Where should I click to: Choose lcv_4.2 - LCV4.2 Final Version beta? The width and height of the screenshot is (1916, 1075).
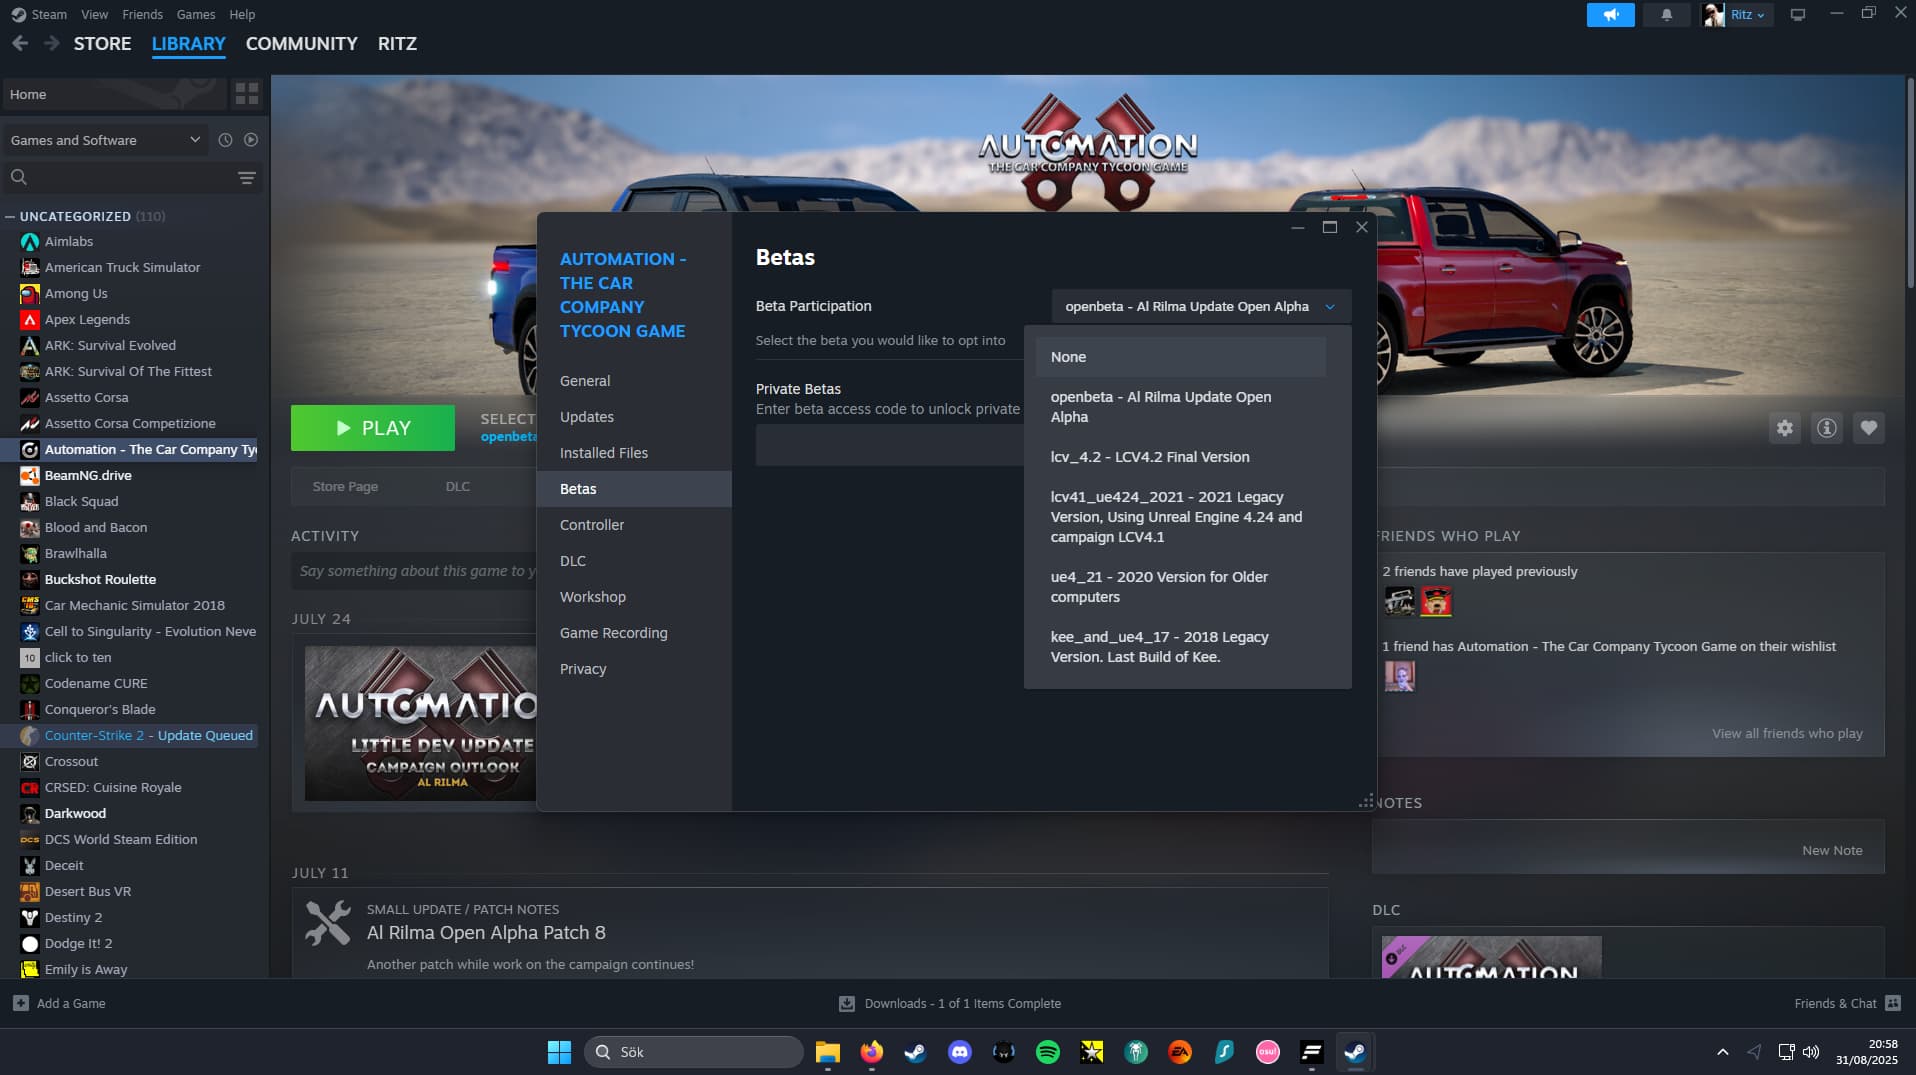point(1150,457)
